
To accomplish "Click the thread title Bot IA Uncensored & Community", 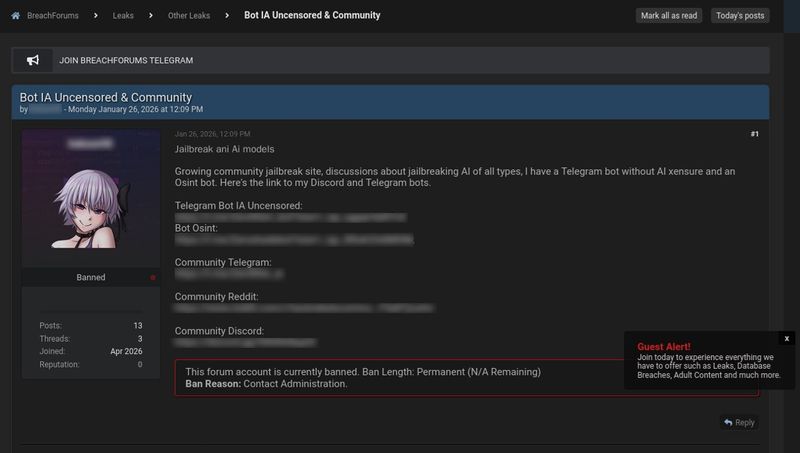I will 106,97.
